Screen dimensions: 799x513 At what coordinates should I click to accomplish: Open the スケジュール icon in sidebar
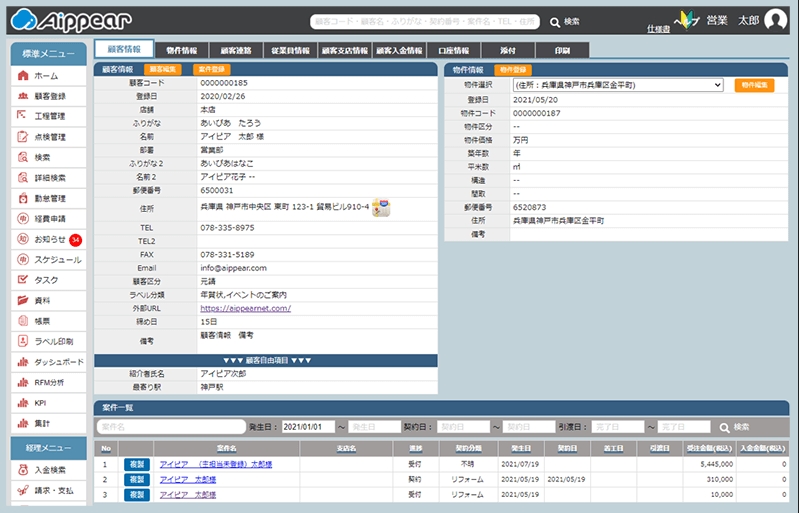click(x=23, y=260)
